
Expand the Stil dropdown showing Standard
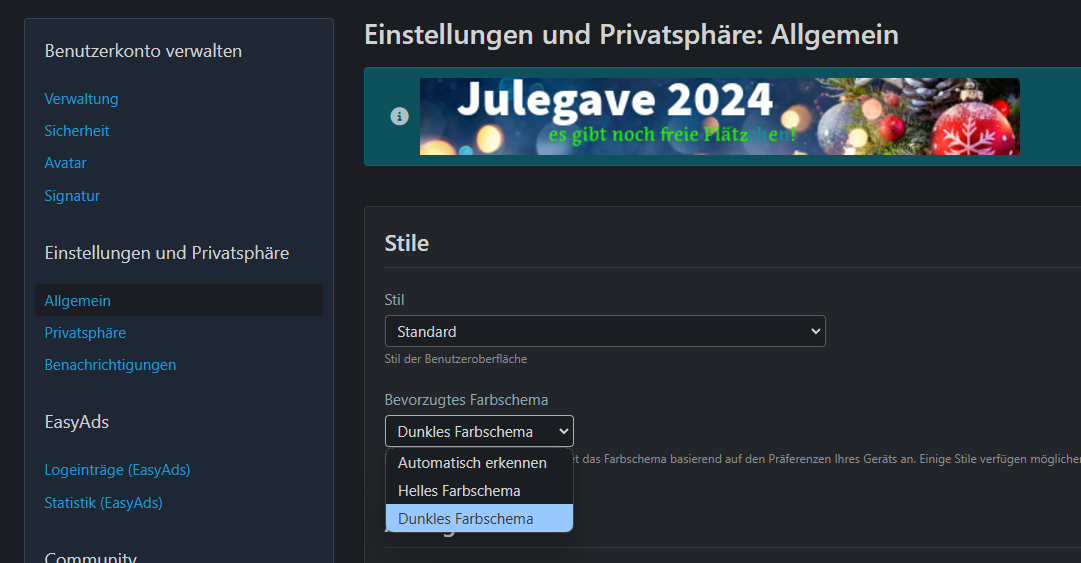pos(605,331)
